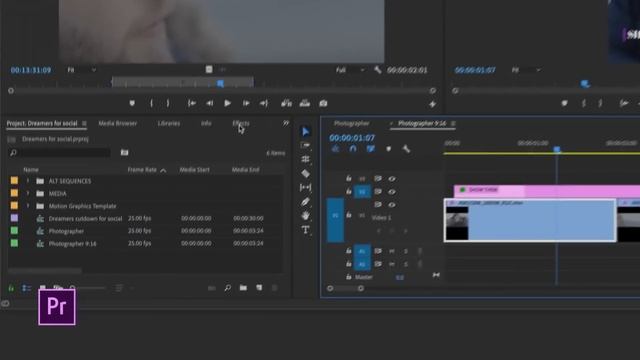Select the Razor tool

tap(305, 173)
